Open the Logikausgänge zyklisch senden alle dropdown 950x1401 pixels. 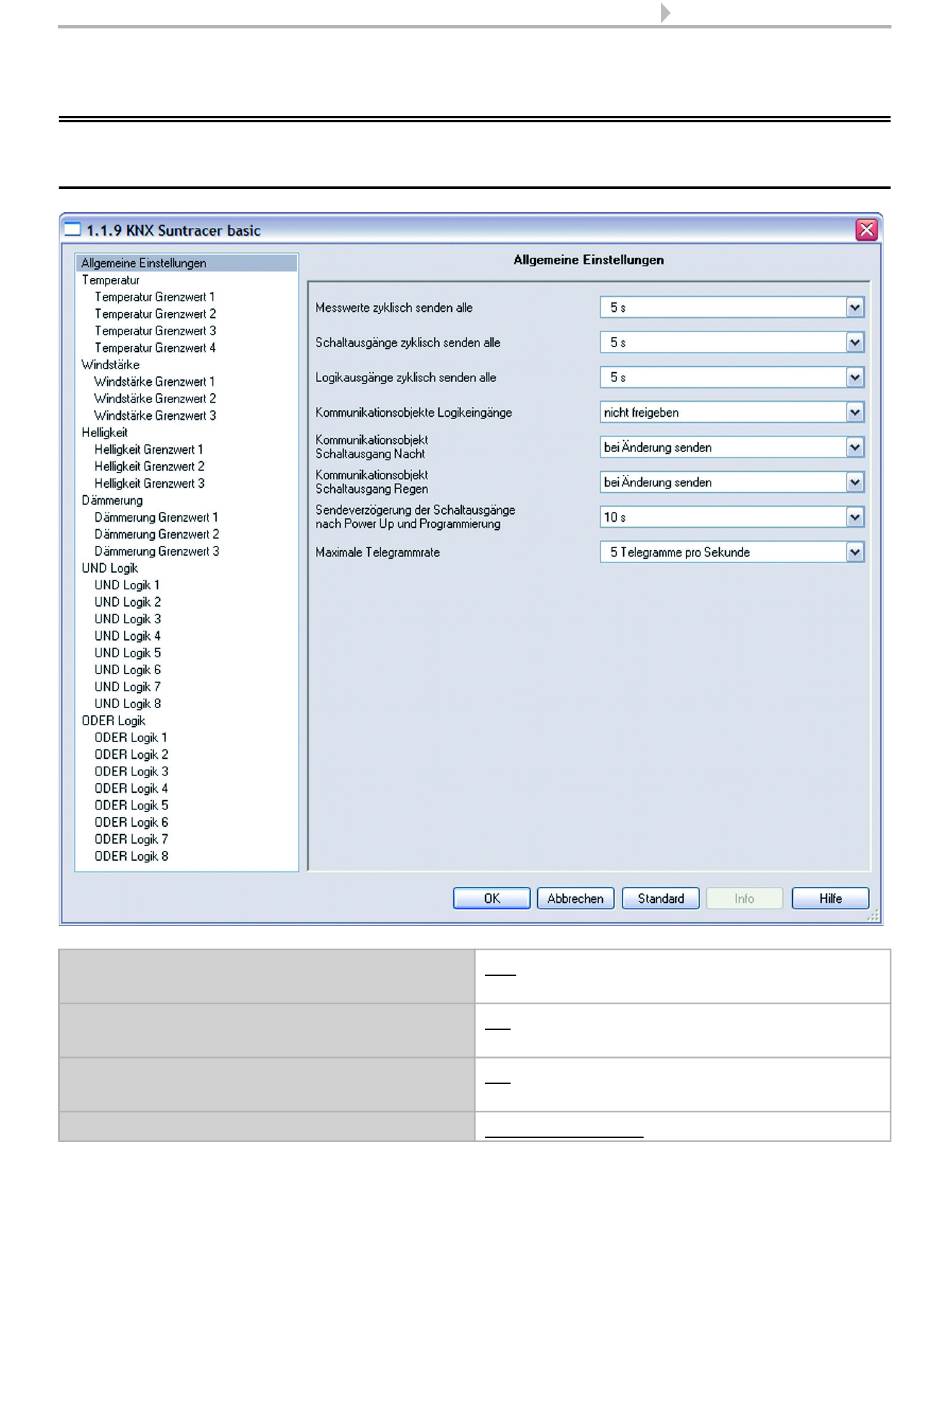point(855,378)
